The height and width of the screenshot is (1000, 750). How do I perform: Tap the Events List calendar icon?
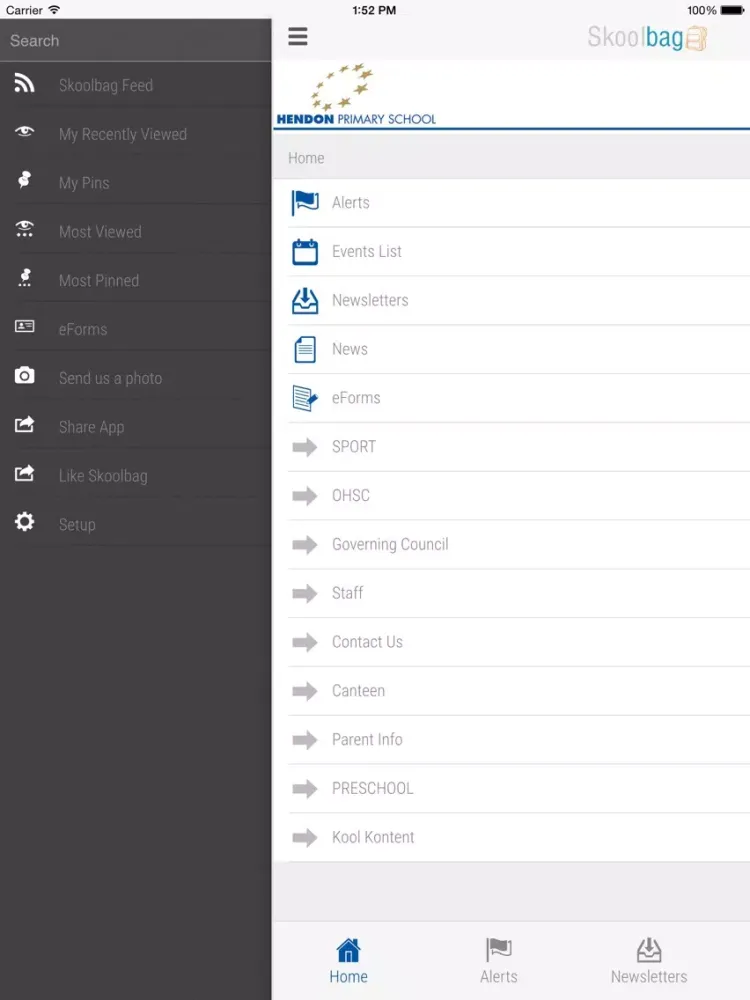click(x=305, y=252)
